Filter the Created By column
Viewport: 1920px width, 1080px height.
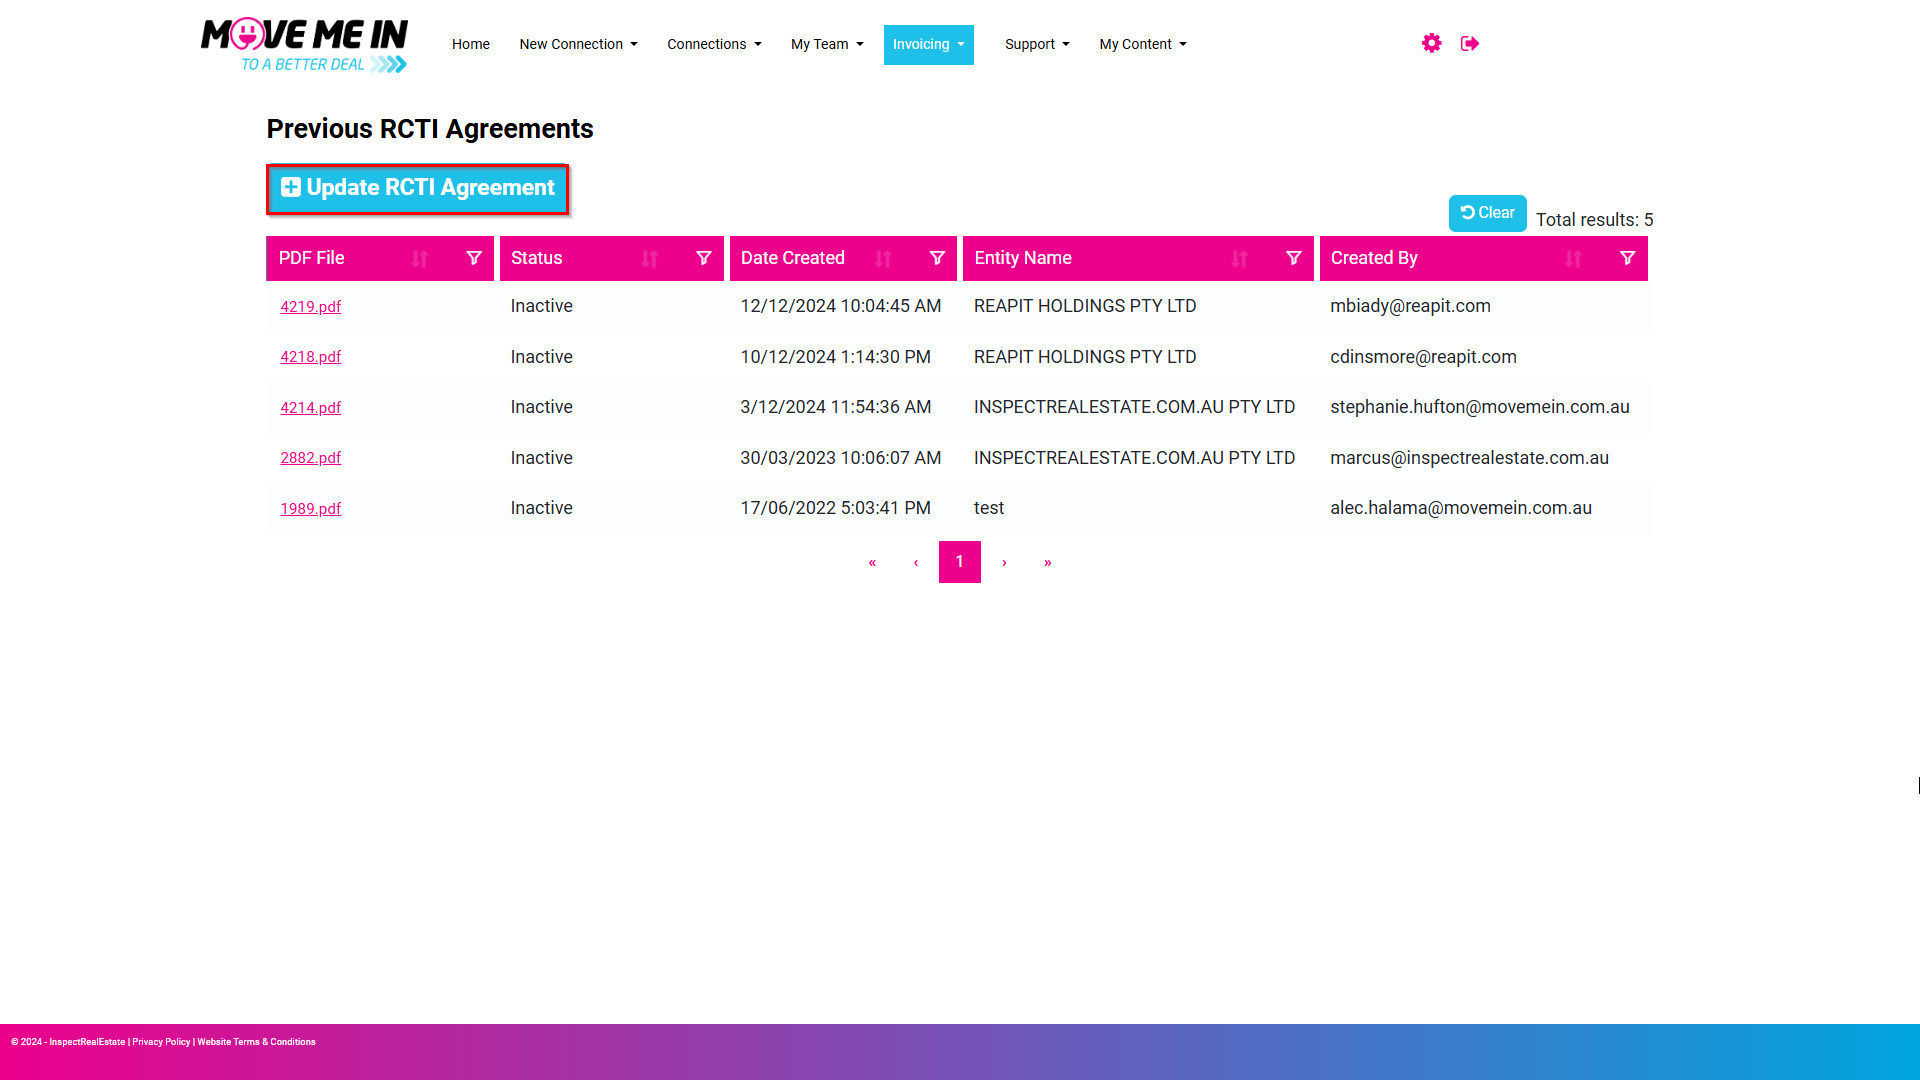1627,258
